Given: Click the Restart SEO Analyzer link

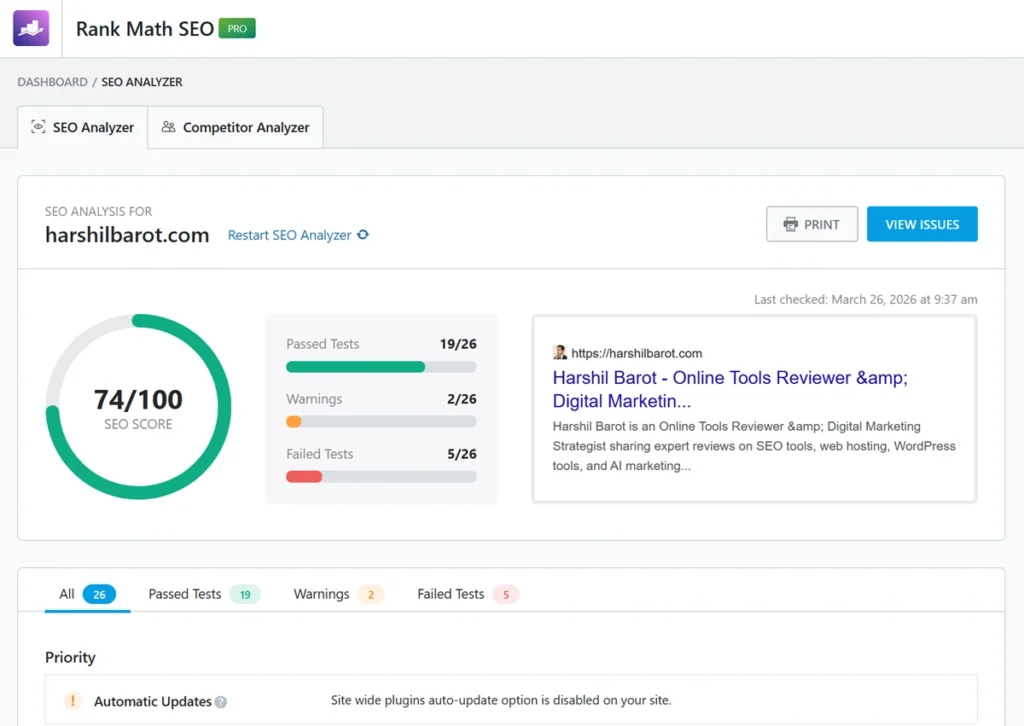Looking at the screenshot, I should tap(291, 234).
